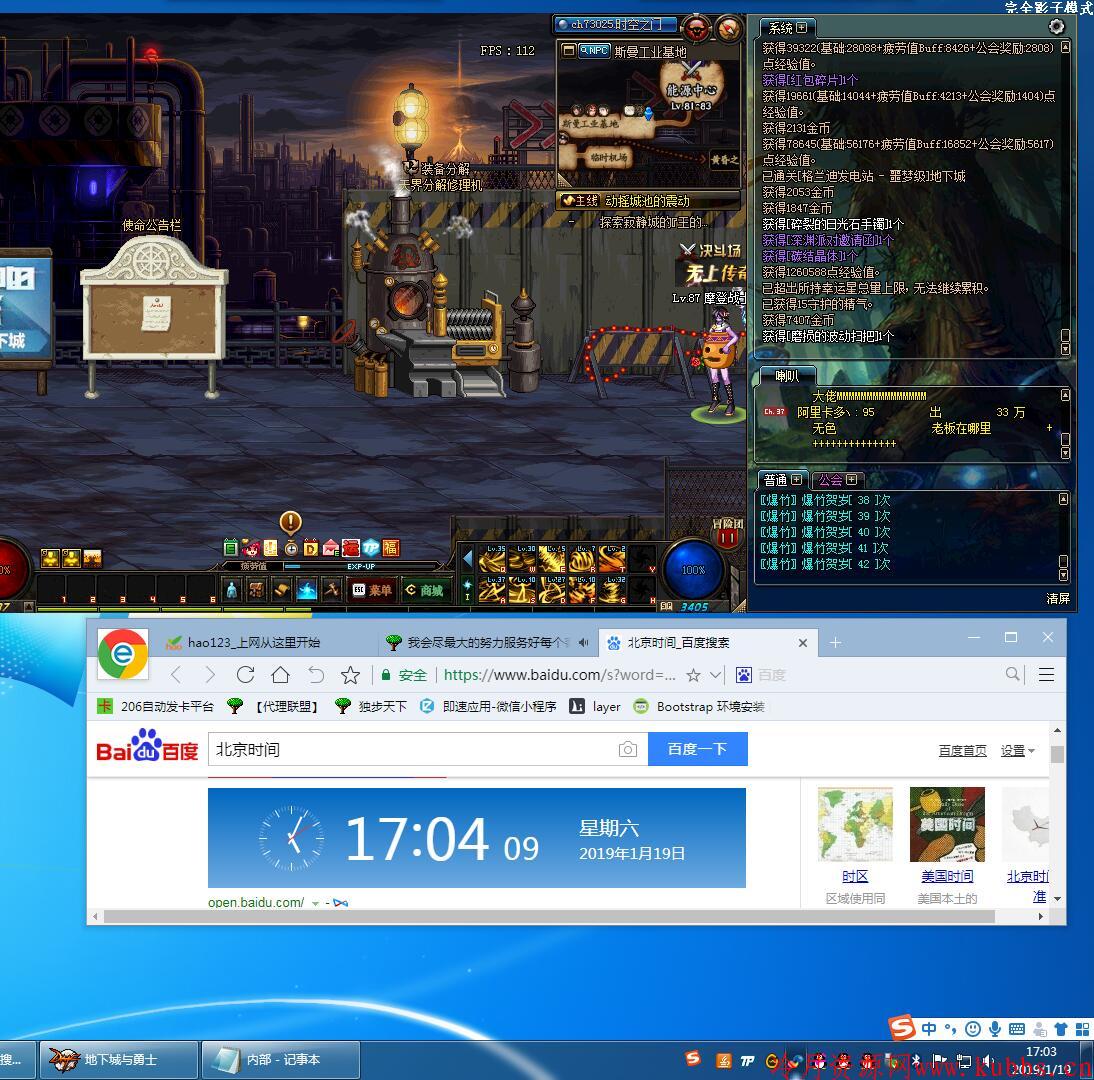Open a new browser tab with plus
Image resolution: width=1094 pixels, height=1080 pixels.
(x=835, y=643)
